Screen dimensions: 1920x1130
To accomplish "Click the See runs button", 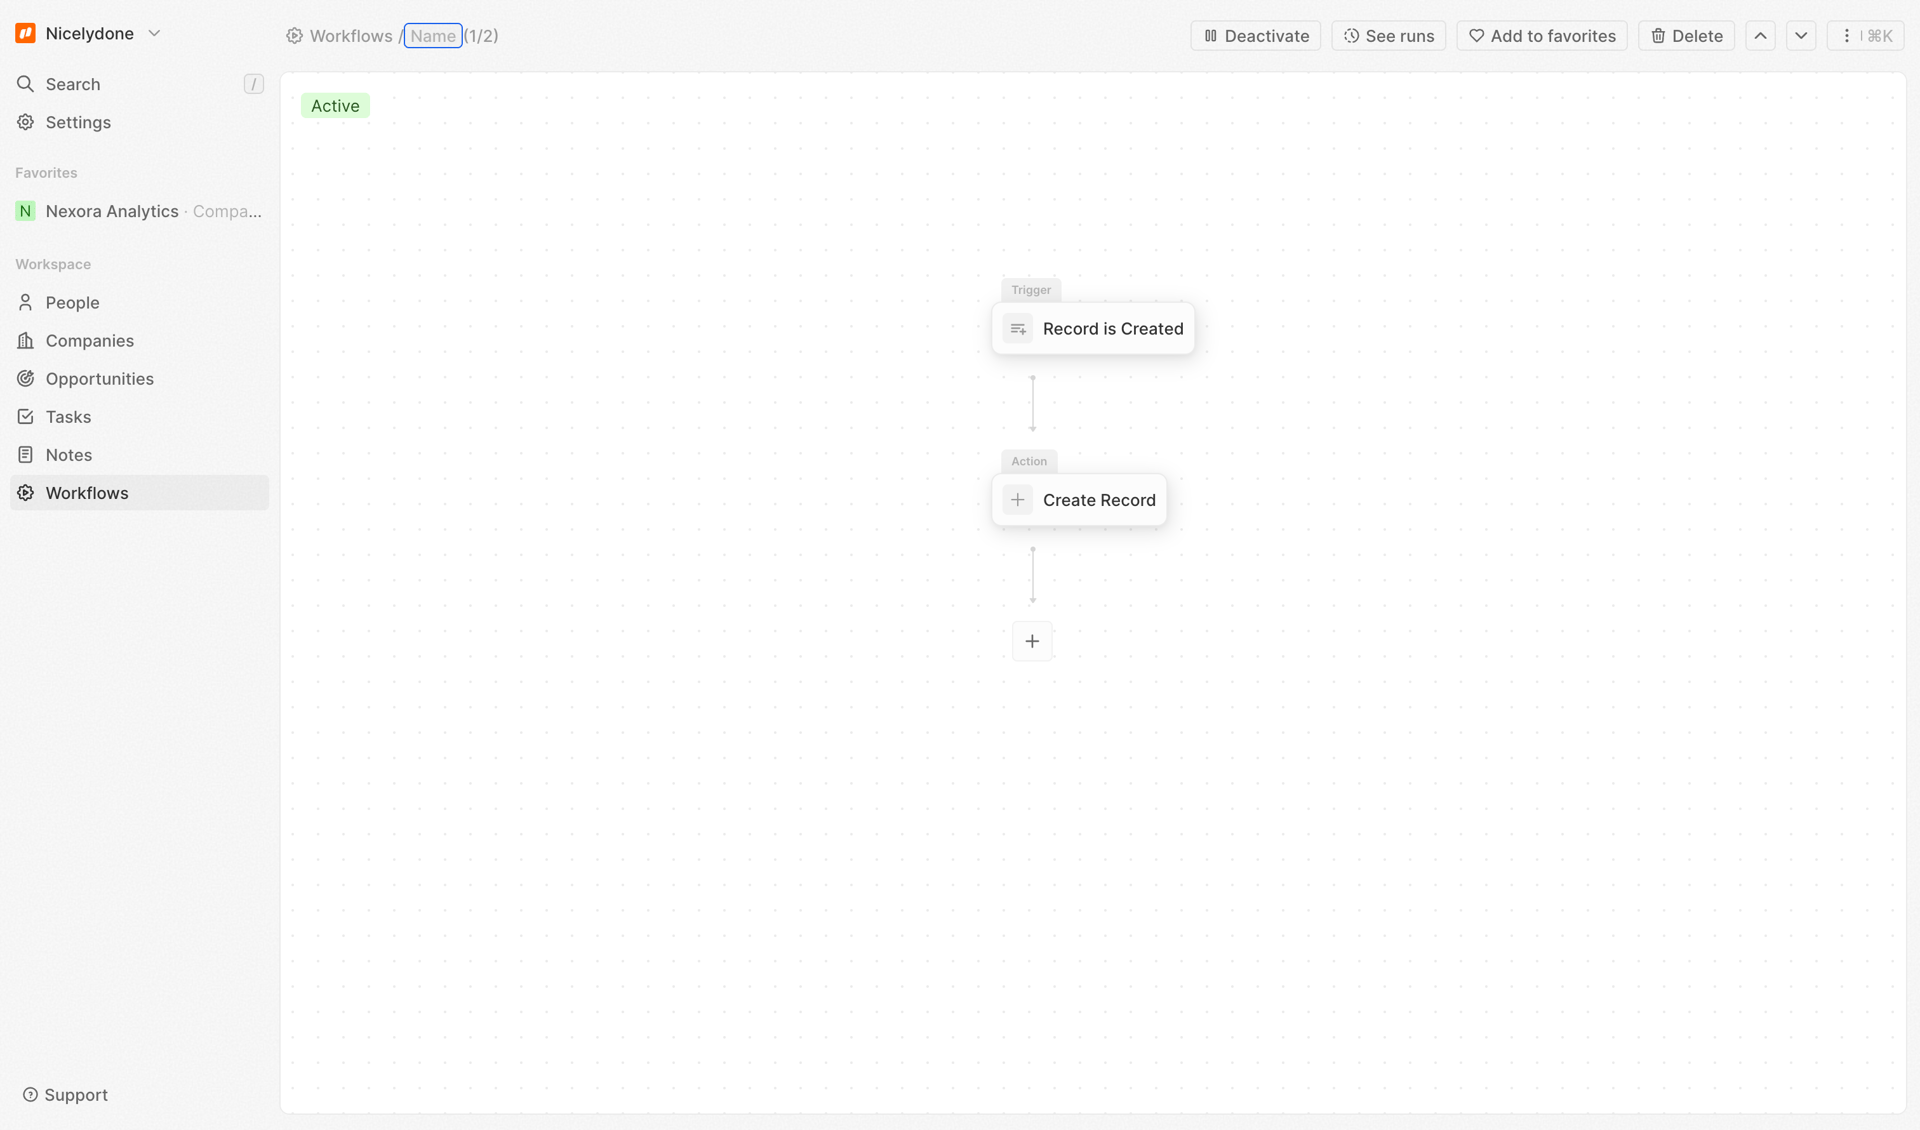I will [1388, 35].
